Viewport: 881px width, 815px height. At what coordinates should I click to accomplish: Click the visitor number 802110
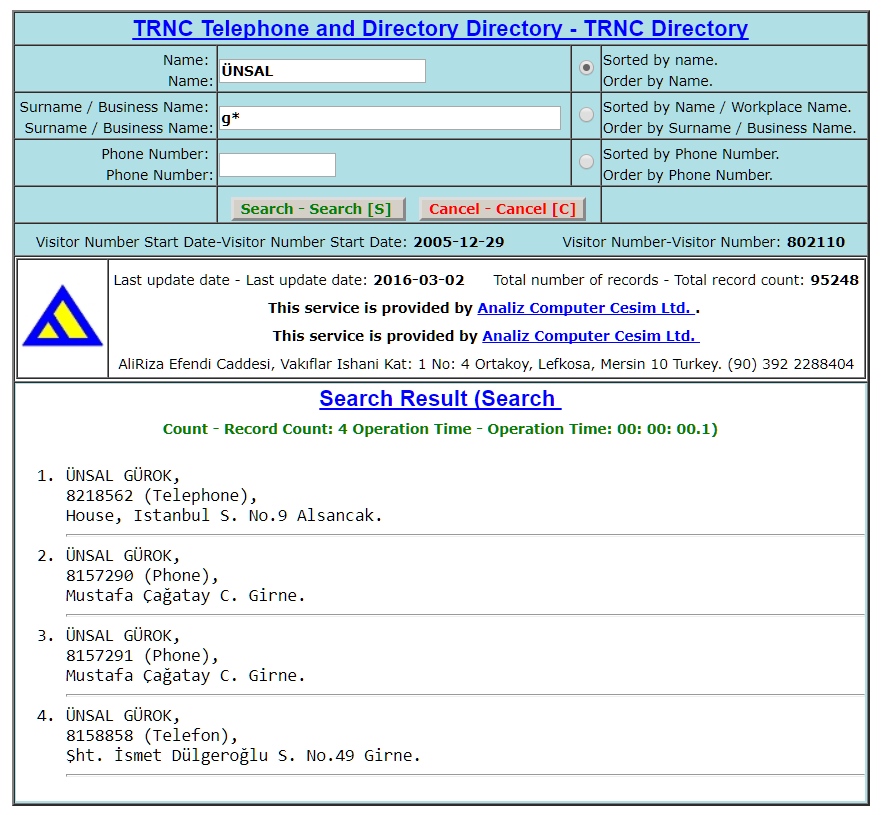click(x=815, y=242)
